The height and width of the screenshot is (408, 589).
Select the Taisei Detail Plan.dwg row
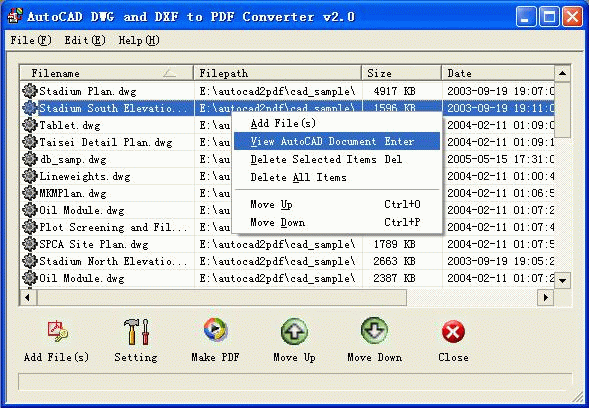pyautogui.click(x=287, y=142)
